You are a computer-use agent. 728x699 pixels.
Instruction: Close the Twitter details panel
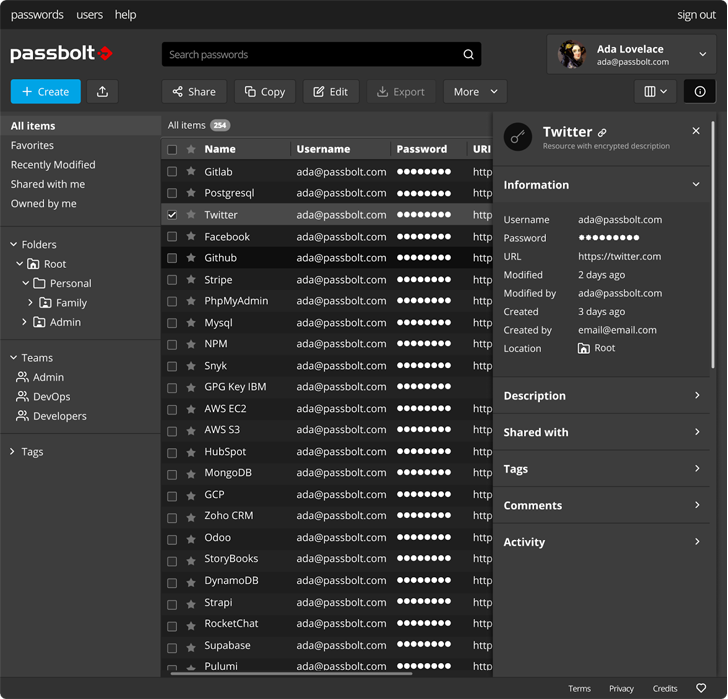(696, 131)
